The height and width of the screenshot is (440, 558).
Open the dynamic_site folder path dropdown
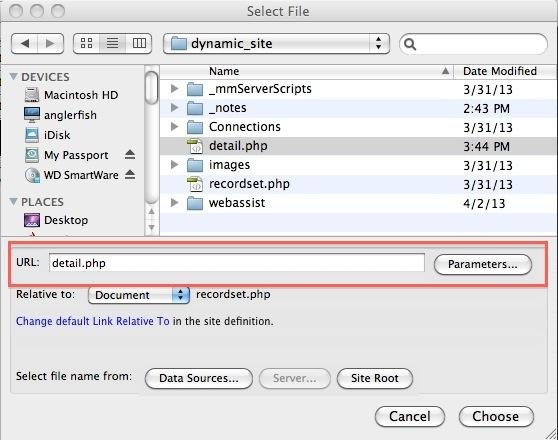276,44
